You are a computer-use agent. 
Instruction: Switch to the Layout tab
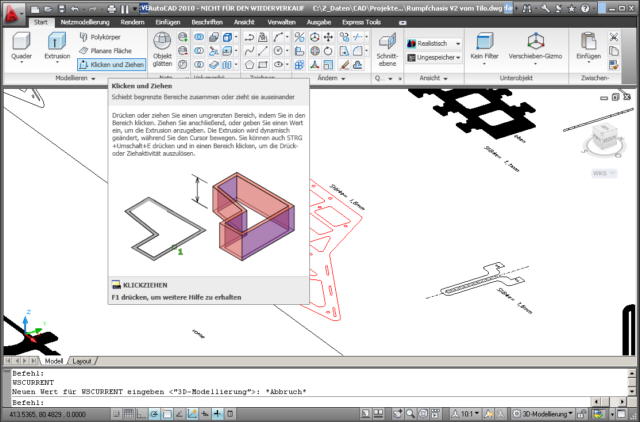[82, 361]
